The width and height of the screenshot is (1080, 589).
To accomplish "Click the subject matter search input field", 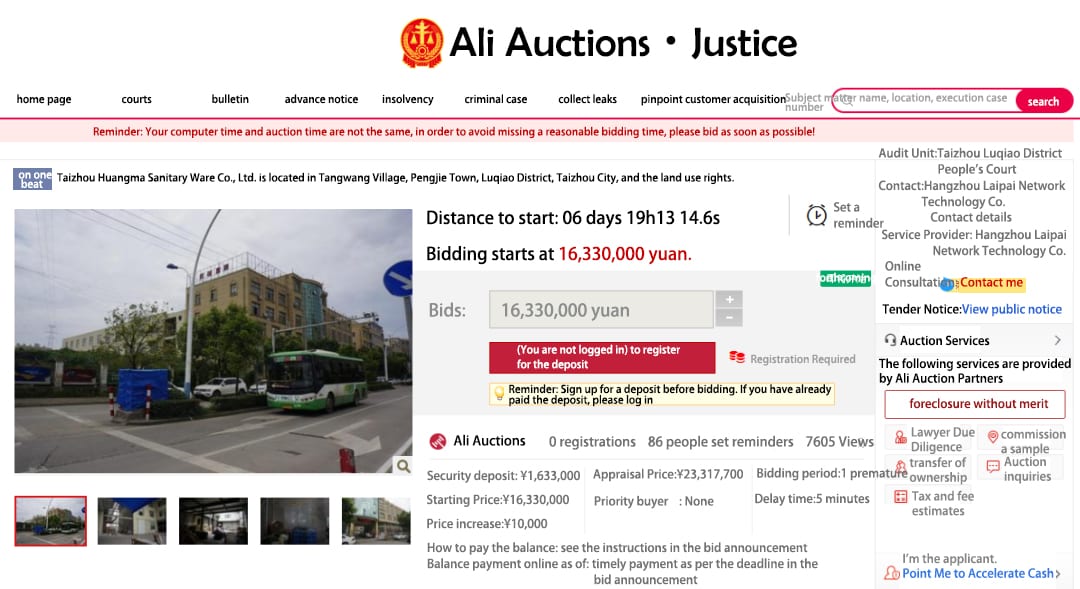I will (x=924, y=101).
